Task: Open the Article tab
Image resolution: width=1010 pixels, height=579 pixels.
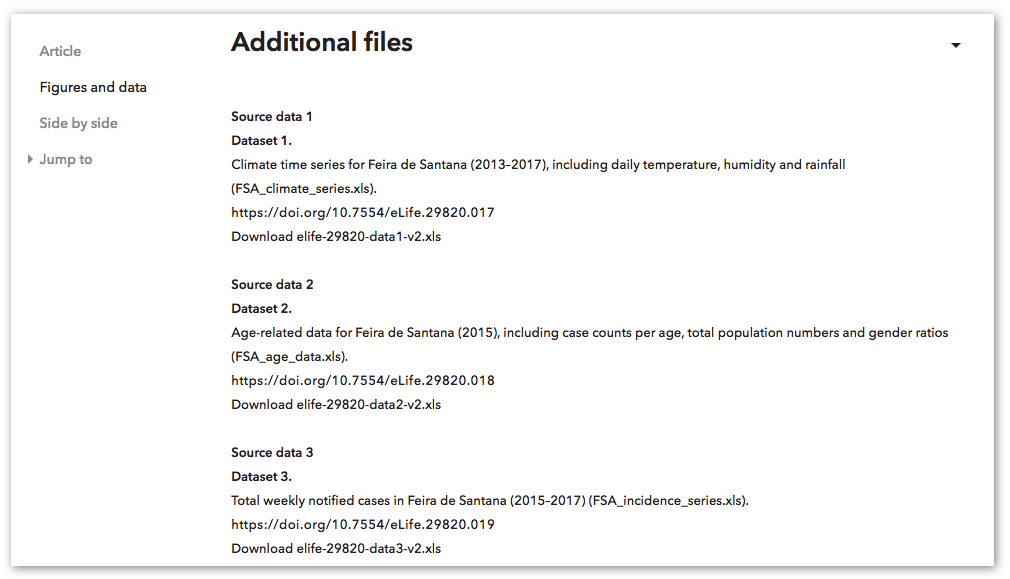Action: click(60, 51)
